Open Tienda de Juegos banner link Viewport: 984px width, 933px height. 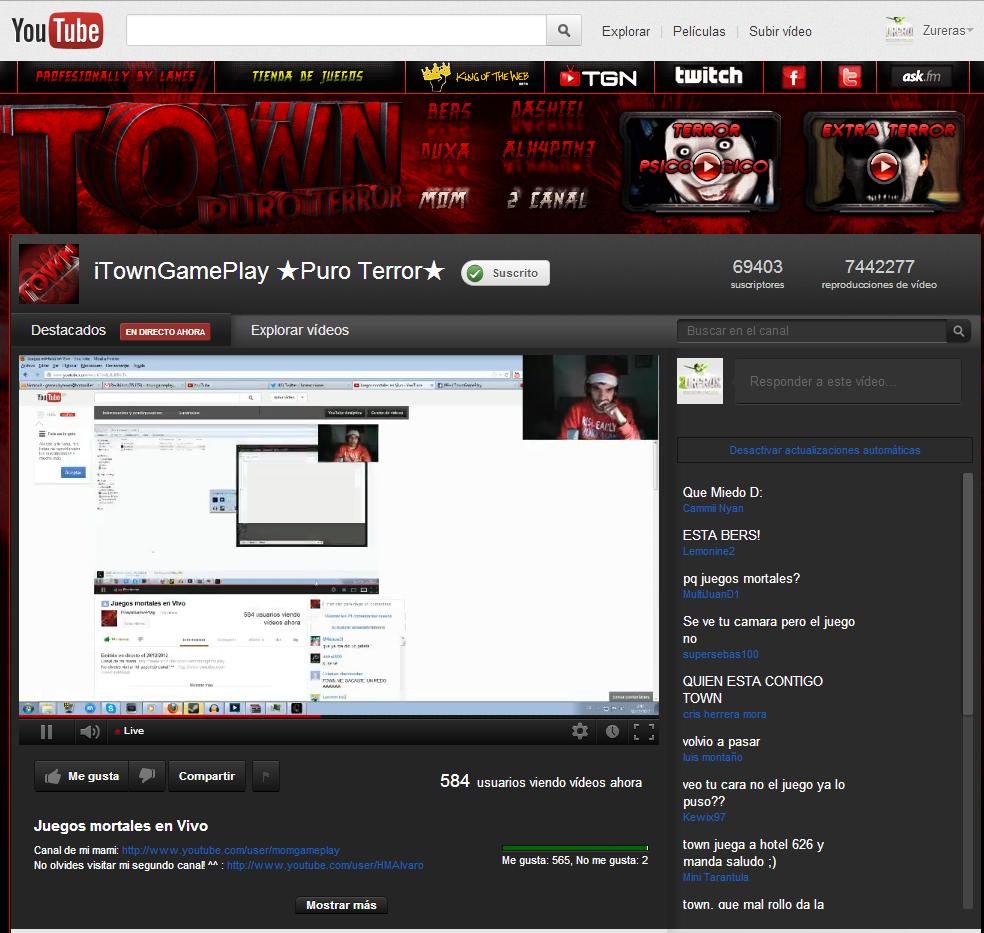coord(308,77)
